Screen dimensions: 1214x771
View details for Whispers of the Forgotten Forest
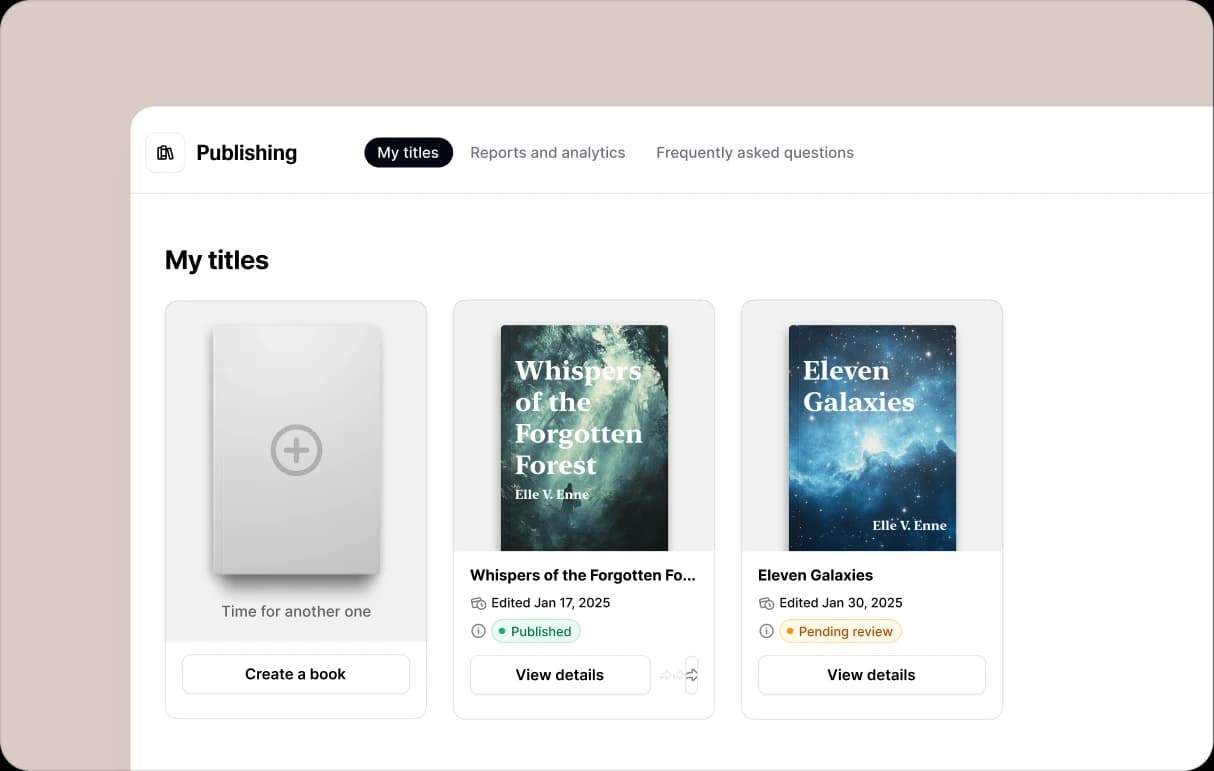tap(560, 675)
